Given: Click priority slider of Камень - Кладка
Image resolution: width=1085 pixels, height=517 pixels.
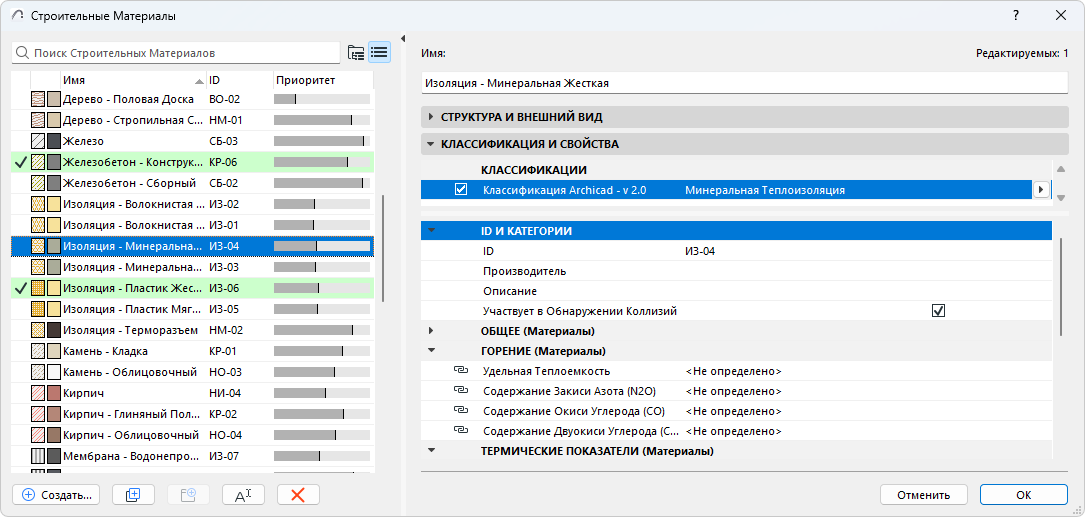Looking at the screenshot, I should (321, 351).
